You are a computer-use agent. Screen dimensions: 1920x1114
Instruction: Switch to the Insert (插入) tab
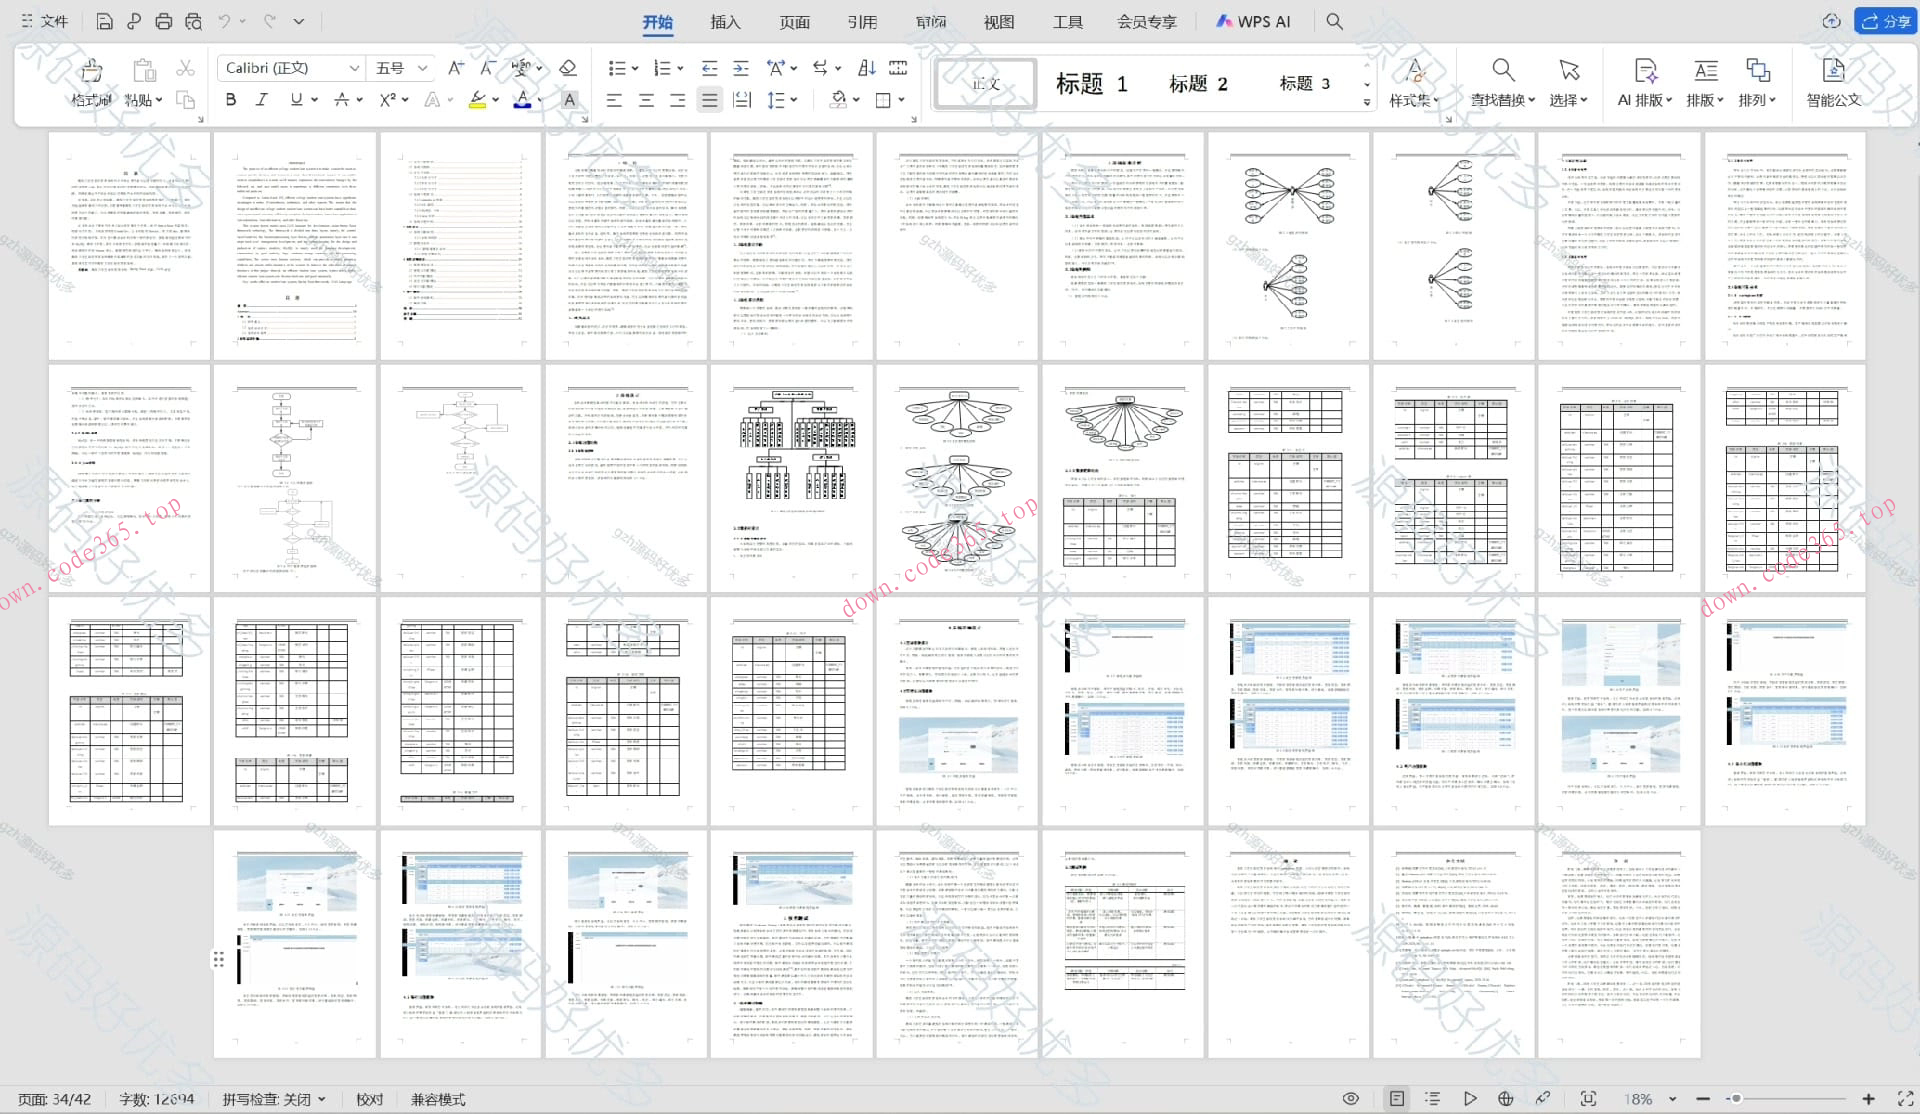coord(725,21)
